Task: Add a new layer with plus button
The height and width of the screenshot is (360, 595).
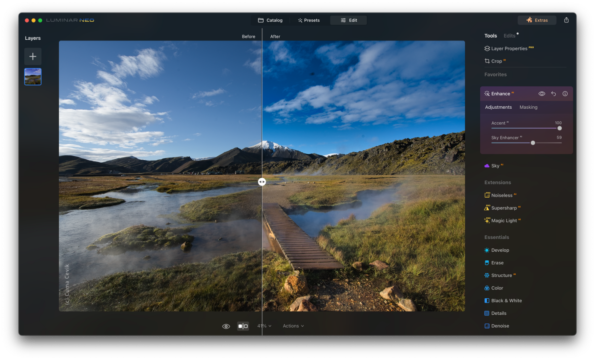Action: coord(33,57)
